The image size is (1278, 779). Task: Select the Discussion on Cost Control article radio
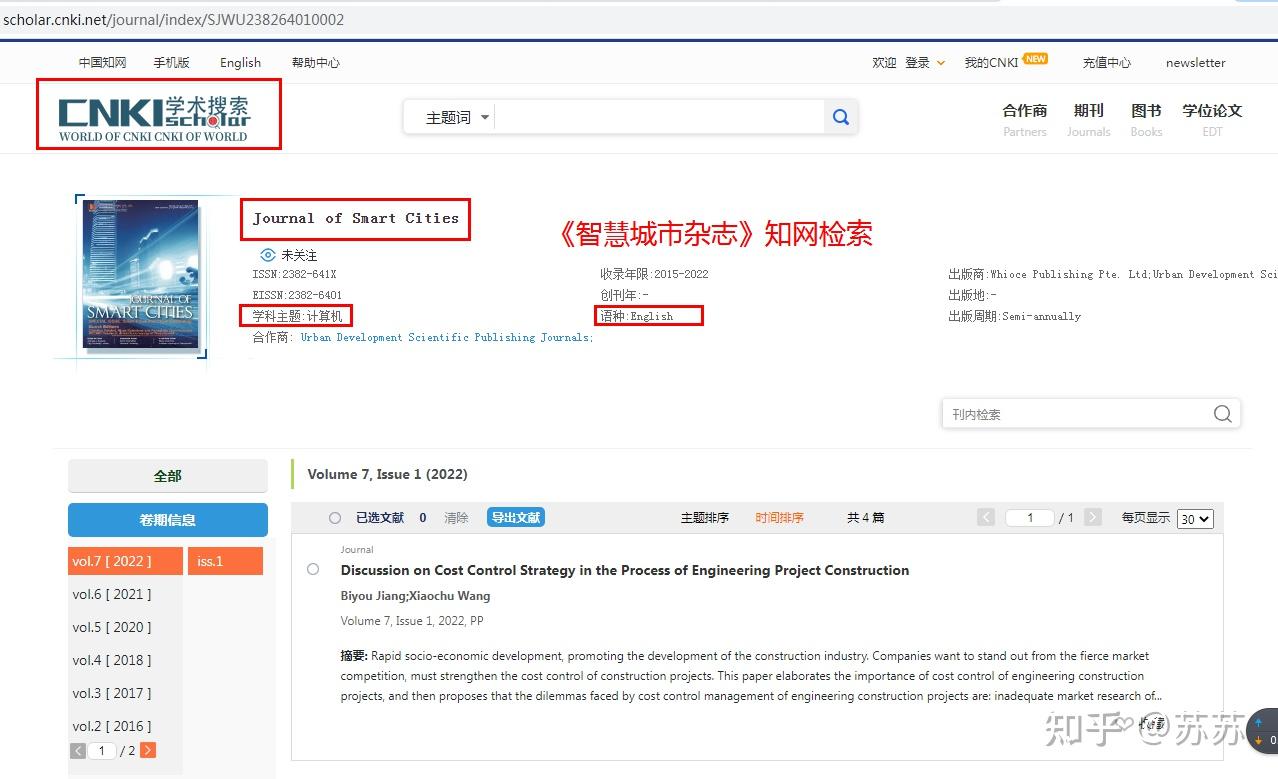click(313, 569)
